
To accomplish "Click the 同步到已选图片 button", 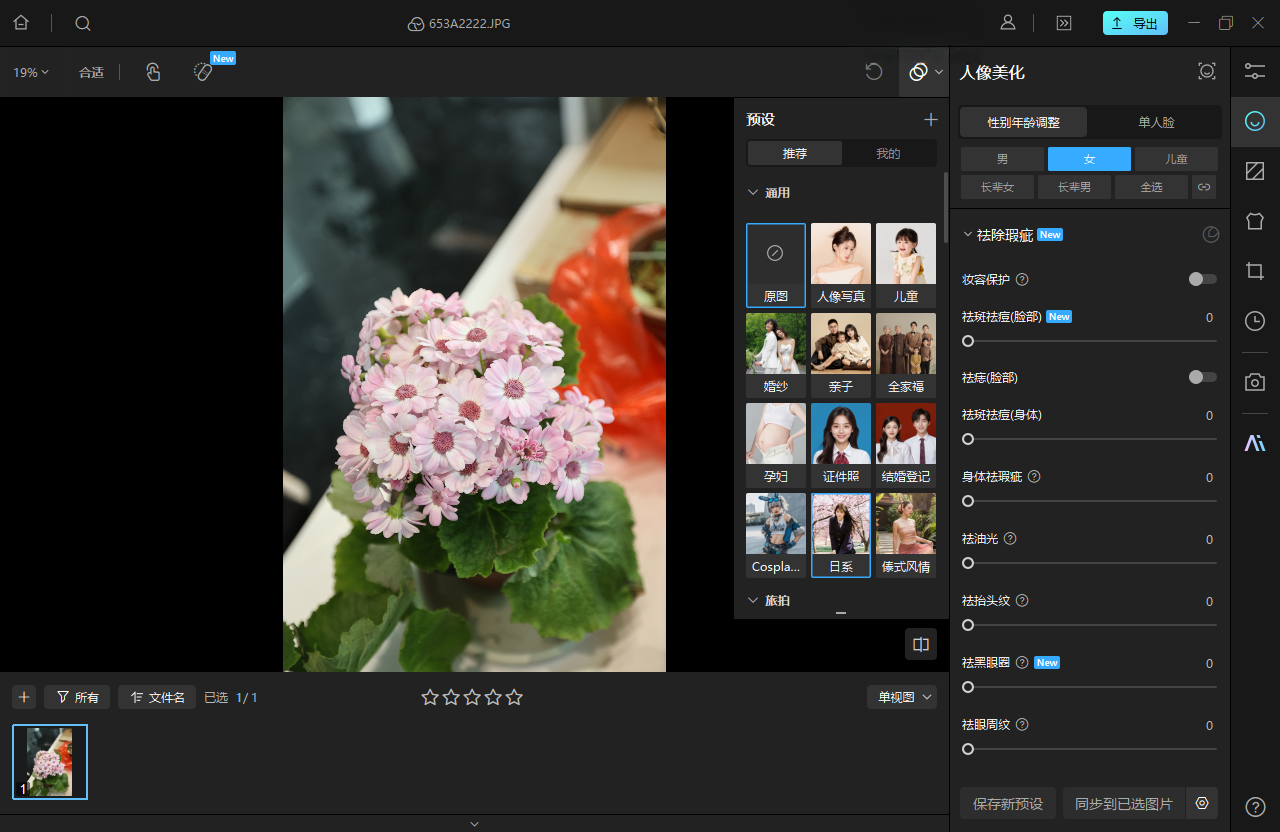I will pos(1124,803).
